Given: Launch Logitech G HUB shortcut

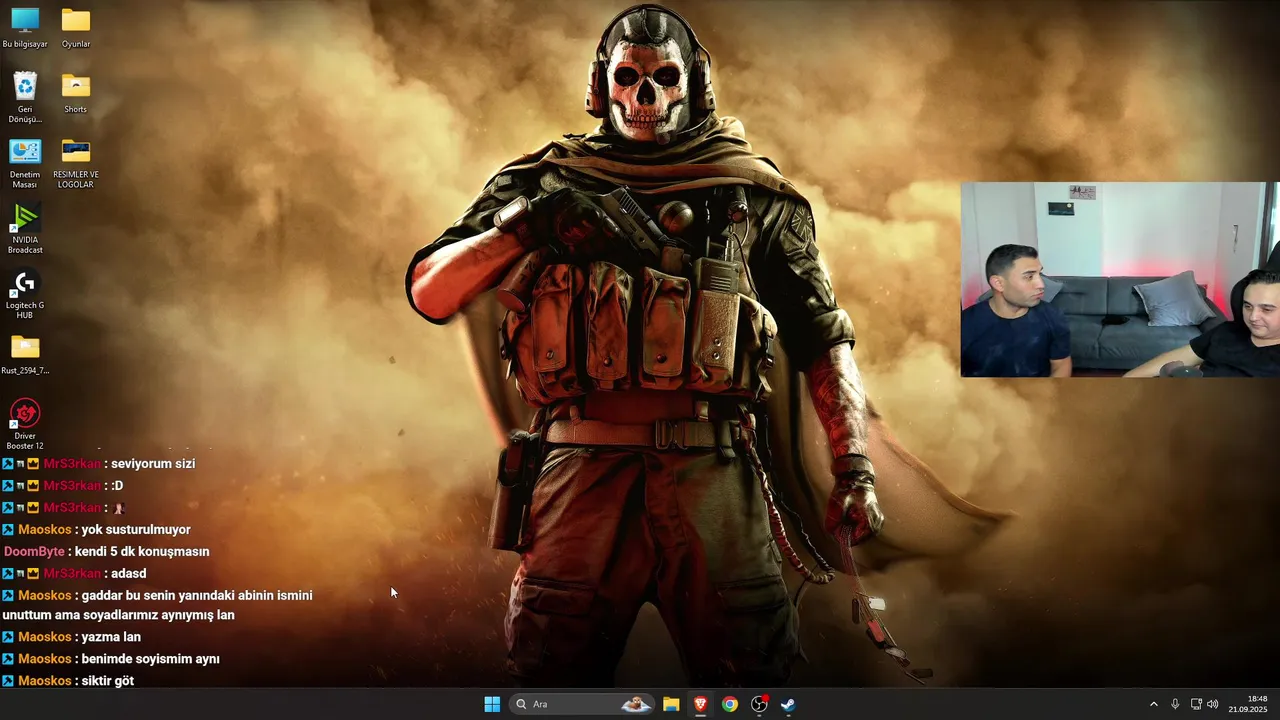Looking at the screenshot, I should pos(25,294).
